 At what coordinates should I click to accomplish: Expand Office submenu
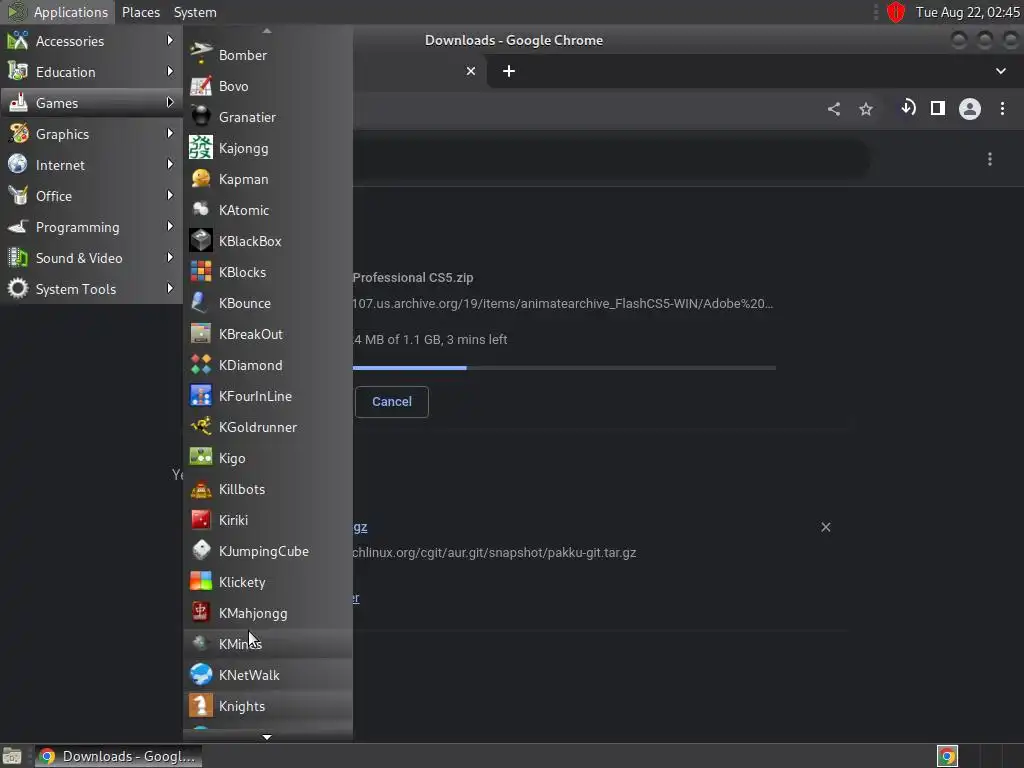tap(91, 196)
